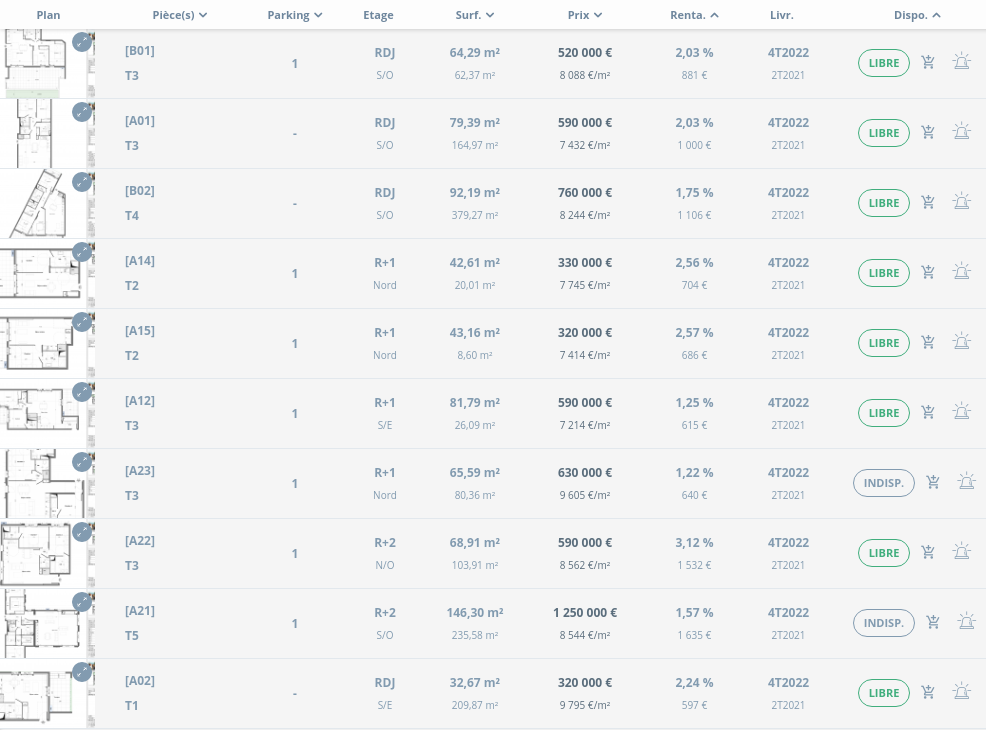The image size is (986, 730).
Task: Sort the list by Surf. column
Action: point(474,15)
